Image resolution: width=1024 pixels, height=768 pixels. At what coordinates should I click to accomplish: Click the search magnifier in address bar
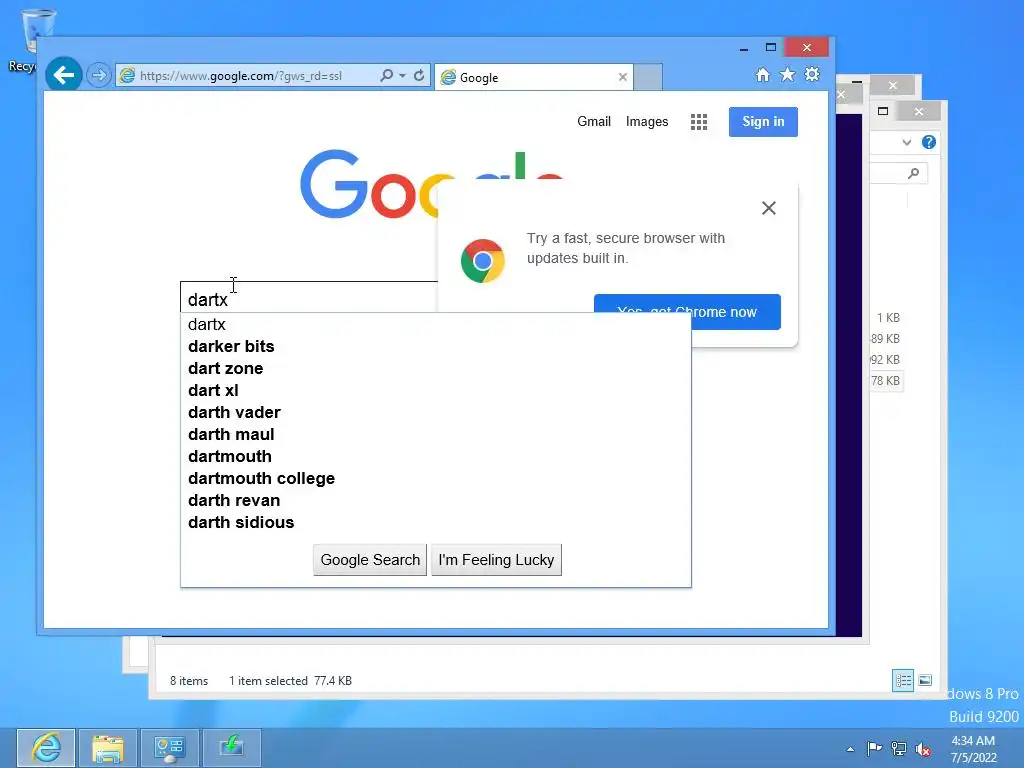(387, 75)
